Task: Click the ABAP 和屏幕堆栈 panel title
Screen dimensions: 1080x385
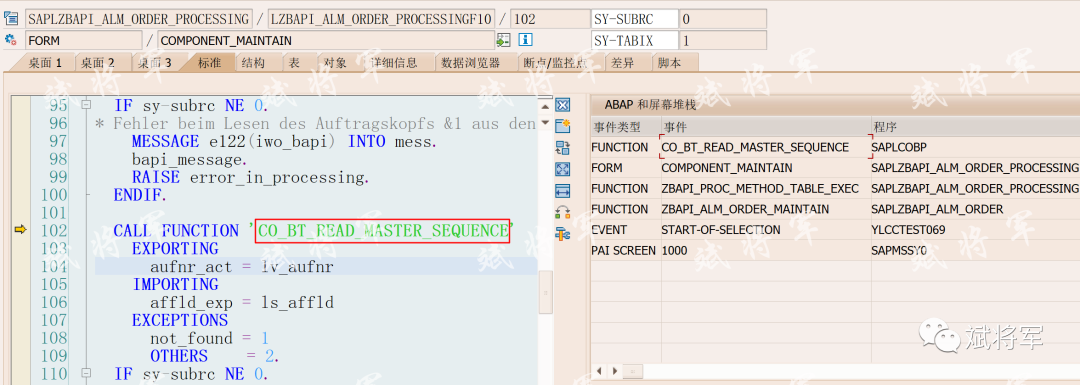Action: [650, 105]
